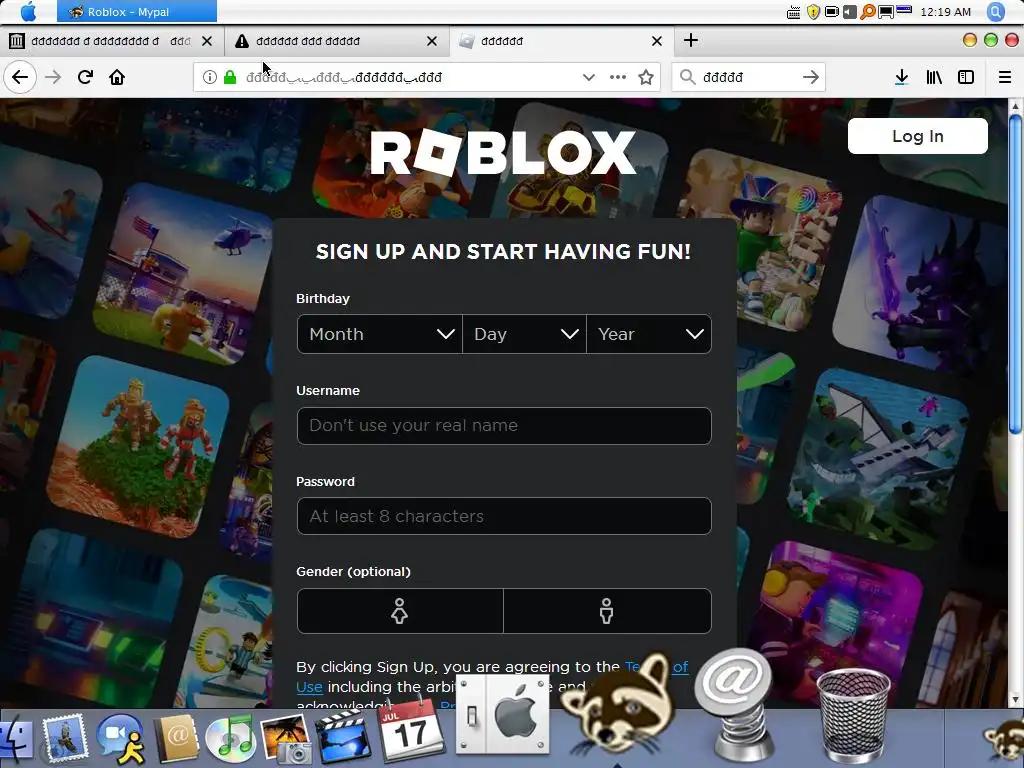This screenshot has width=1024, height=768.
Task: Open the library bookshelf icon
Action: tap(934, 77)
